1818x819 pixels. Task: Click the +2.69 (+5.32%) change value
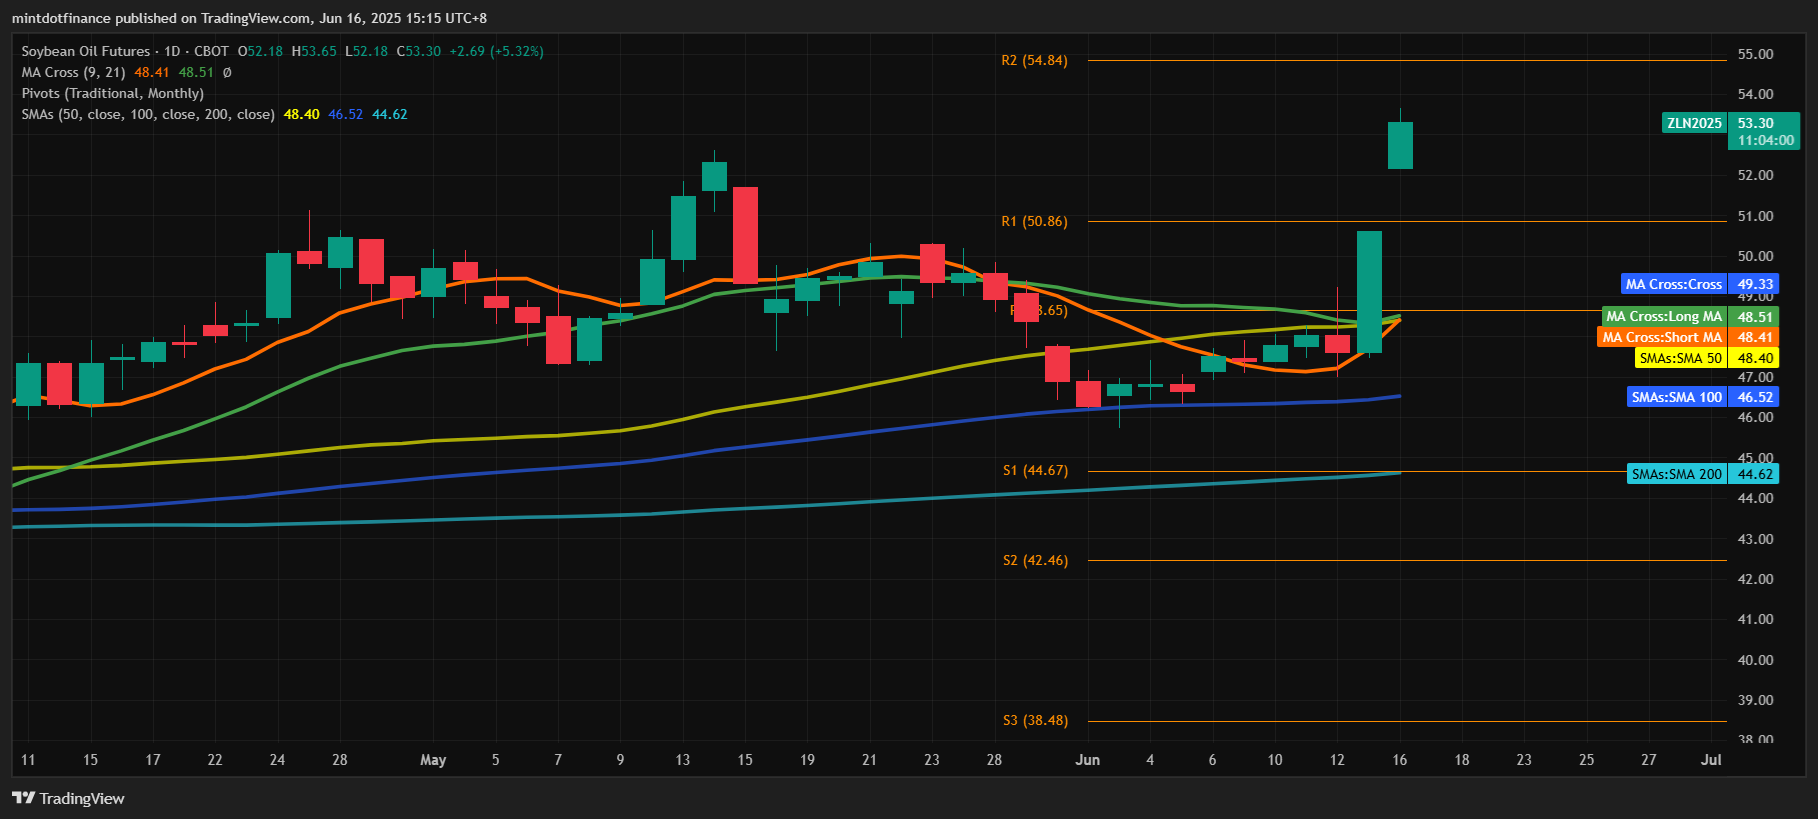point(496,51)
